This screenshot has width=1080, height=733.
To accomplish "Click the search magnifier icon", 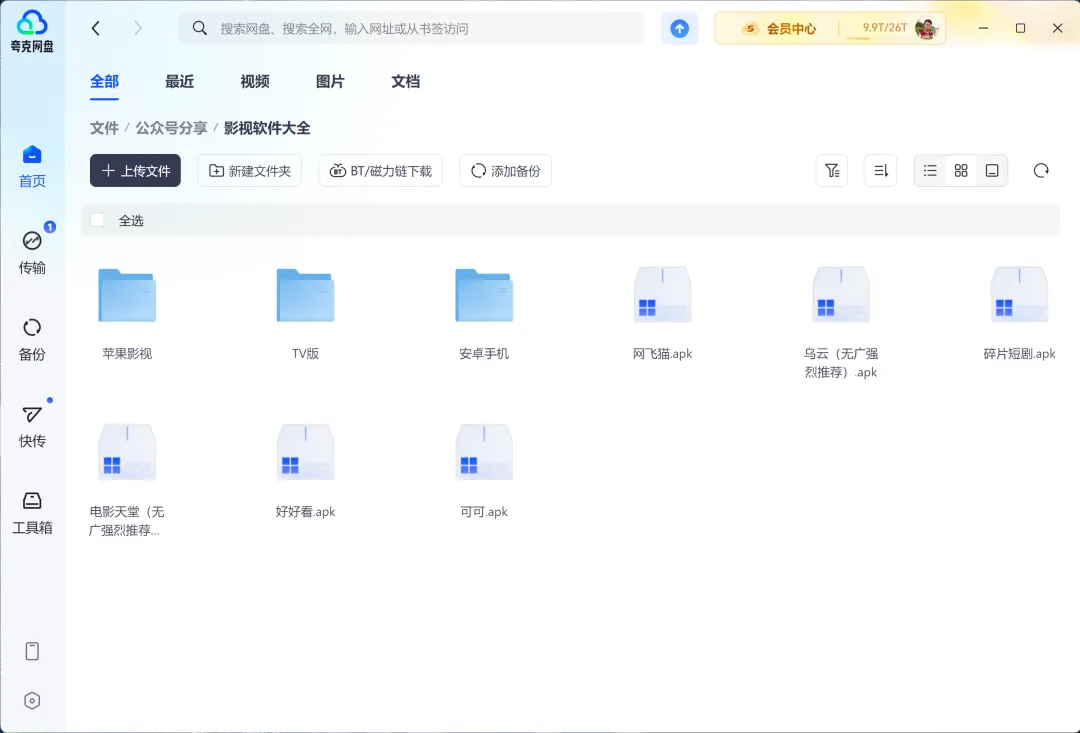I will coord(200,28).
